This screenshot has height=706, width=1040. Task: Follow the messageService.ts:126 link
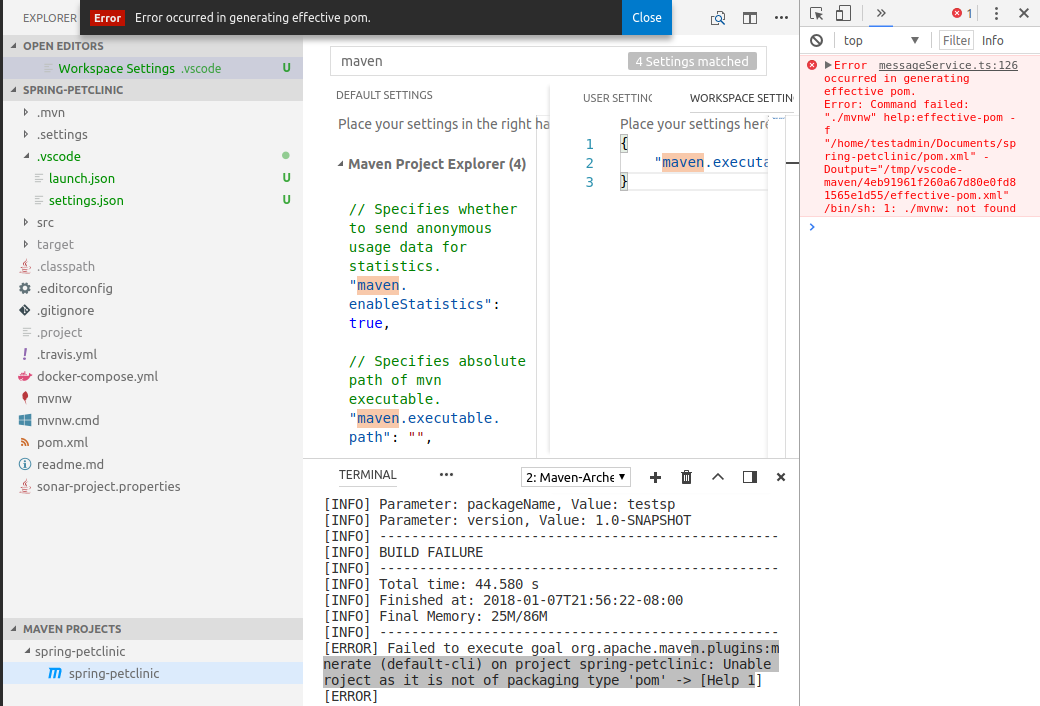click(x=948, y=65)
